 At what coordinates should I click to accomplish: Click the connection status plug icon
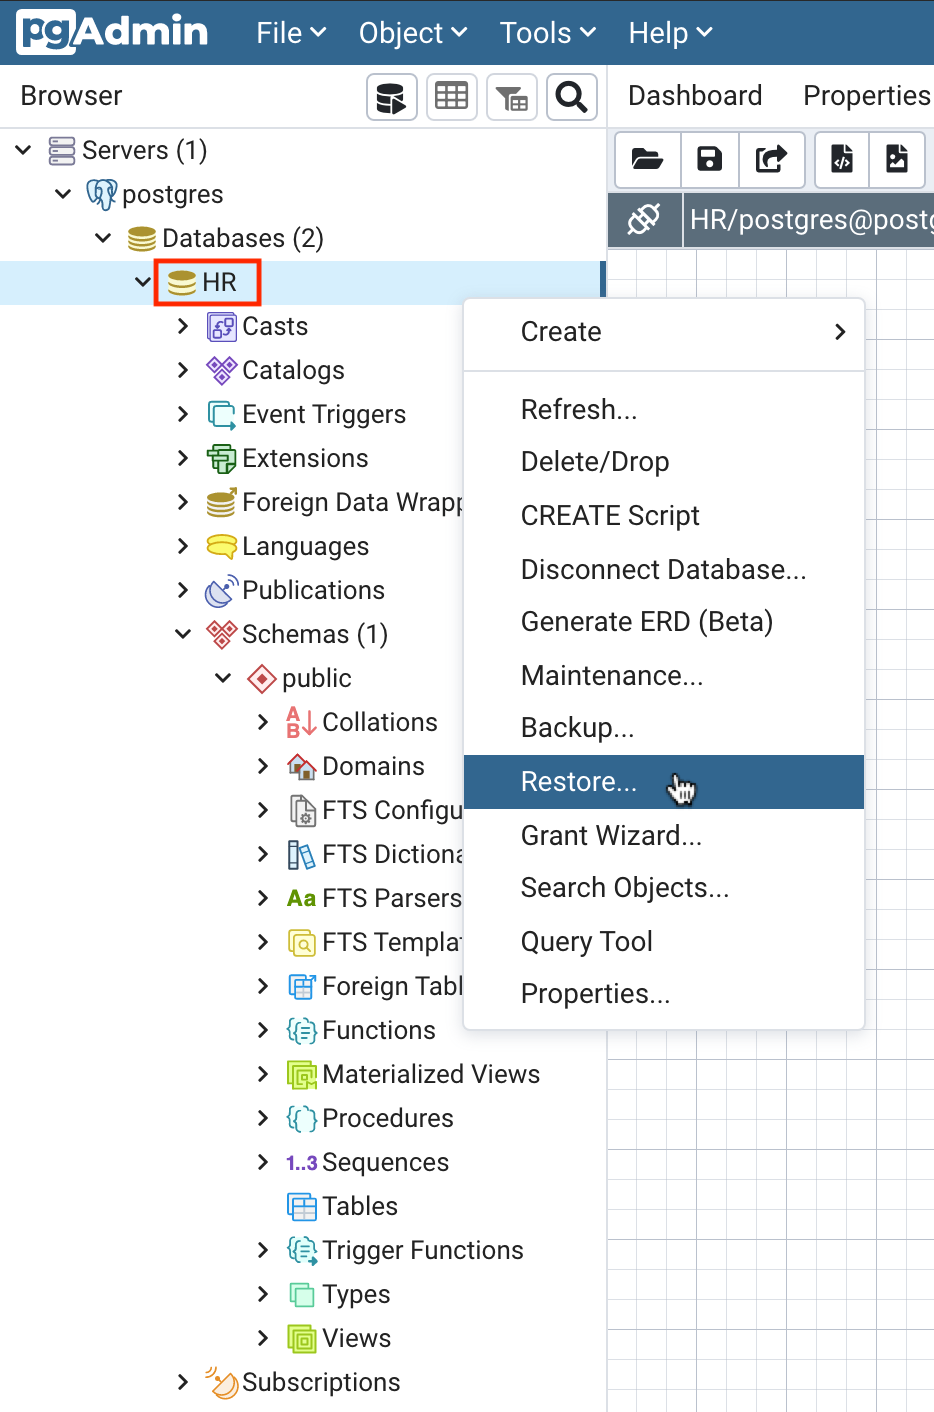tap(643, 218)
